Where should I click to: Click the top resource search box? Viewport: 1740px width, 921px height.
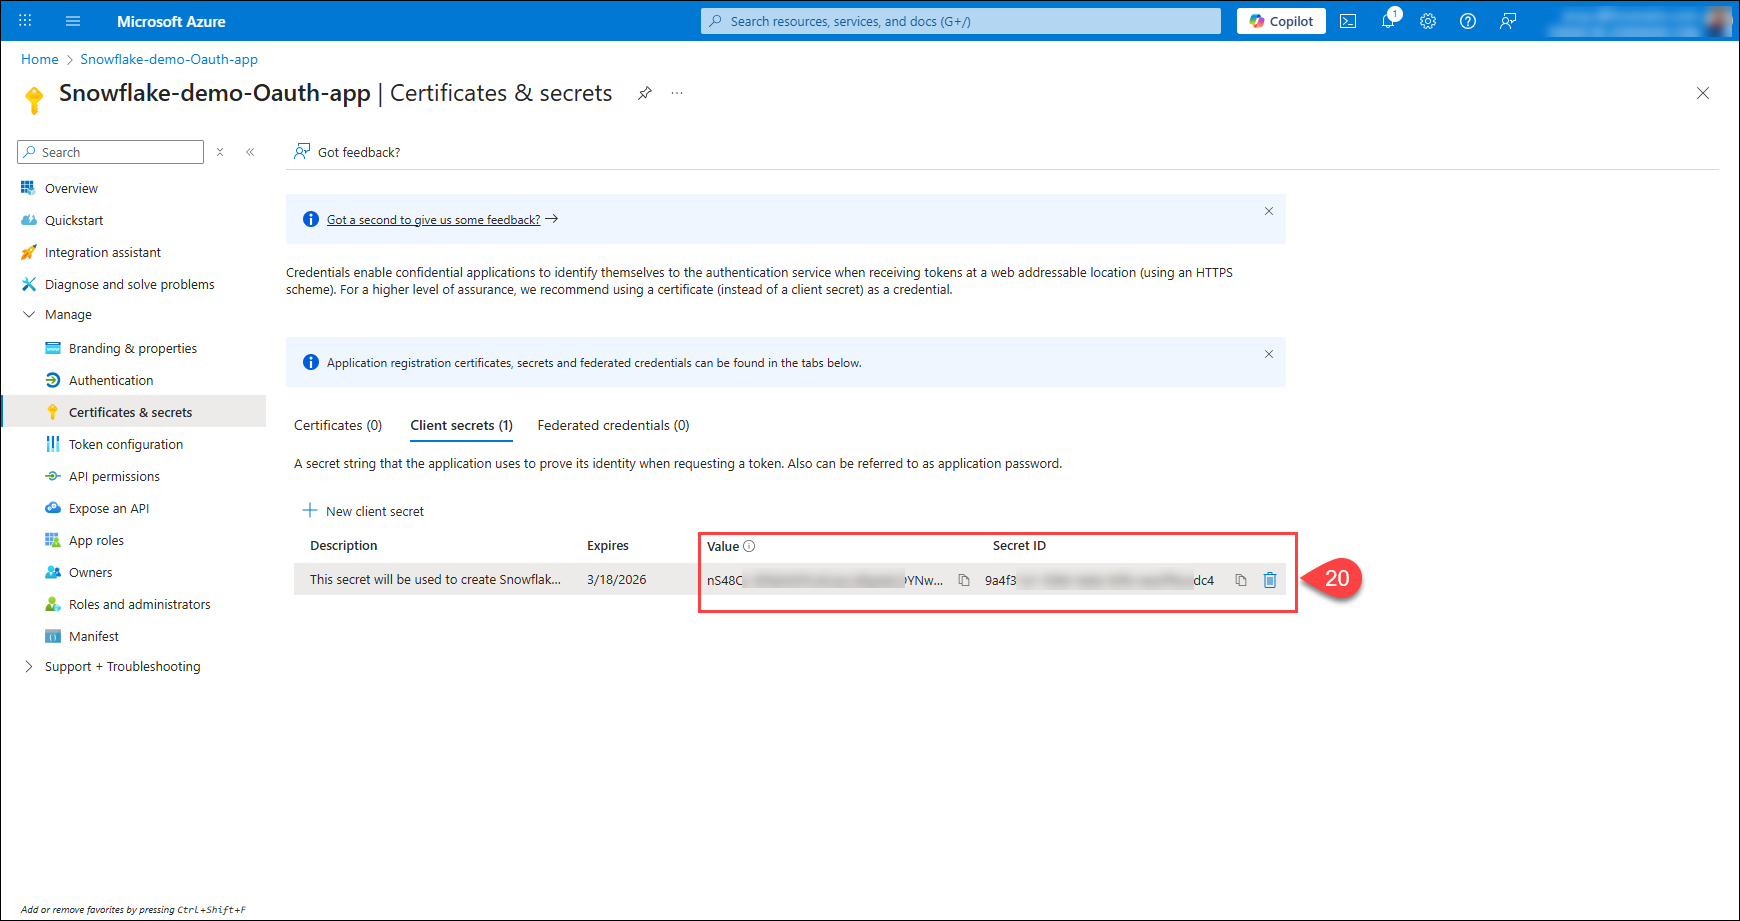pos(960,21)
